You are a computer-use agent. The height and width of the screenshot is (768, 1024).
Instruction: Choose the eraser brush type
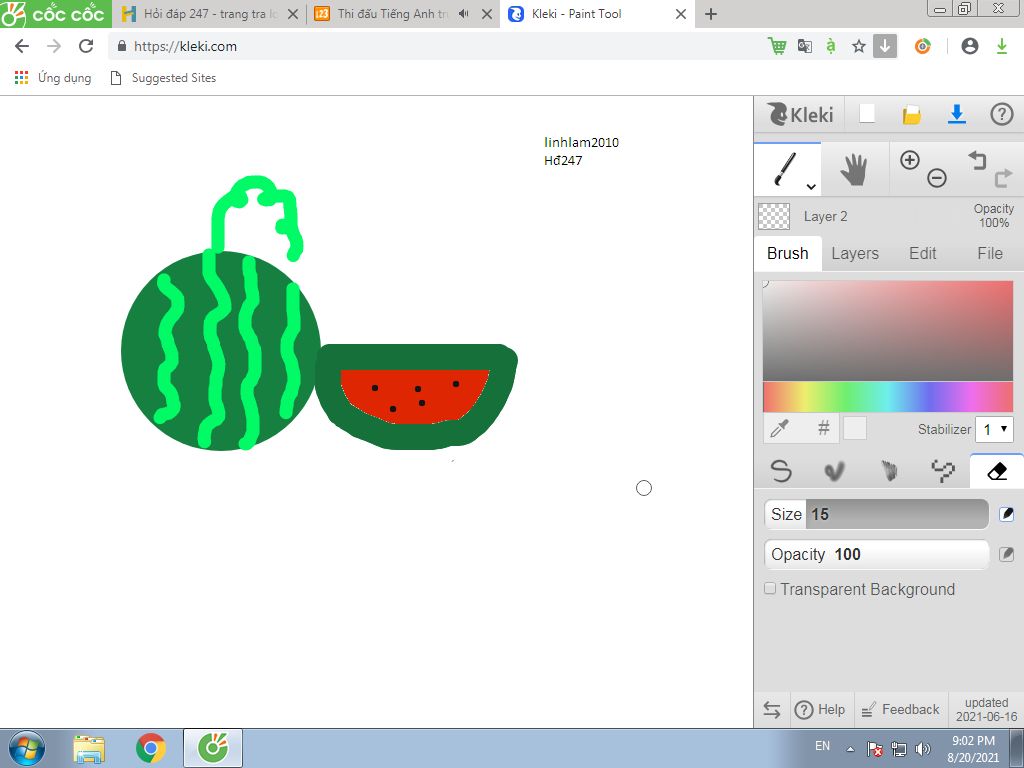pos(997,471)
